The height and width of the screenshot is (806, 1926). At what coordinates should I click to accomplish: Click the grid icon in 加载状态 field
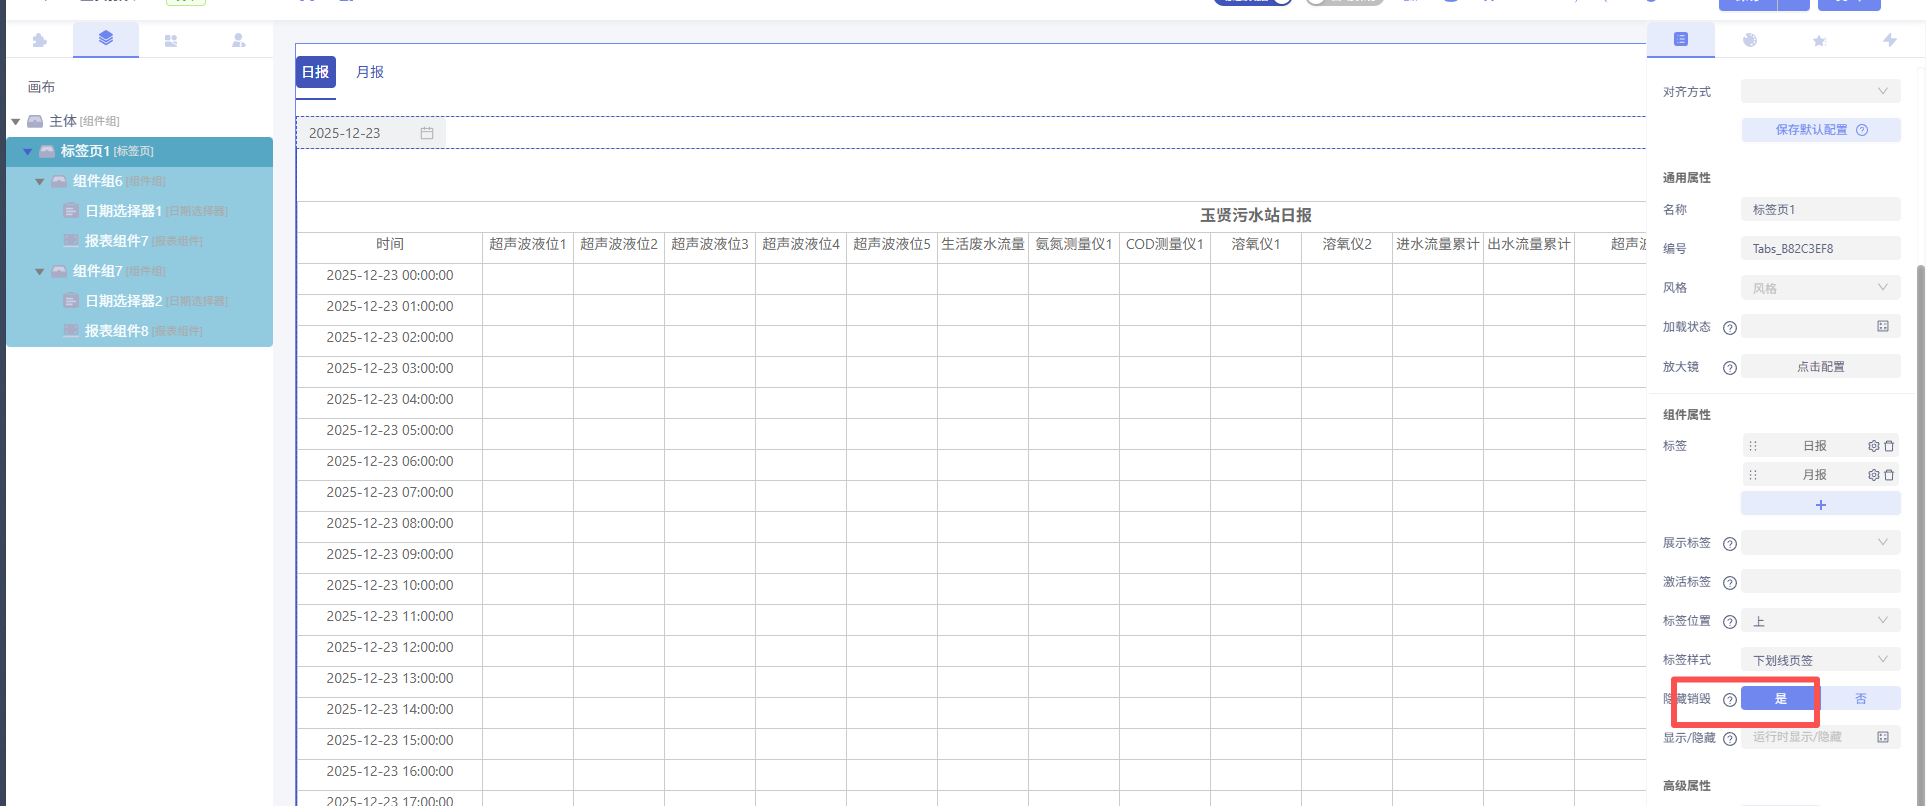tap(1883, 327)
